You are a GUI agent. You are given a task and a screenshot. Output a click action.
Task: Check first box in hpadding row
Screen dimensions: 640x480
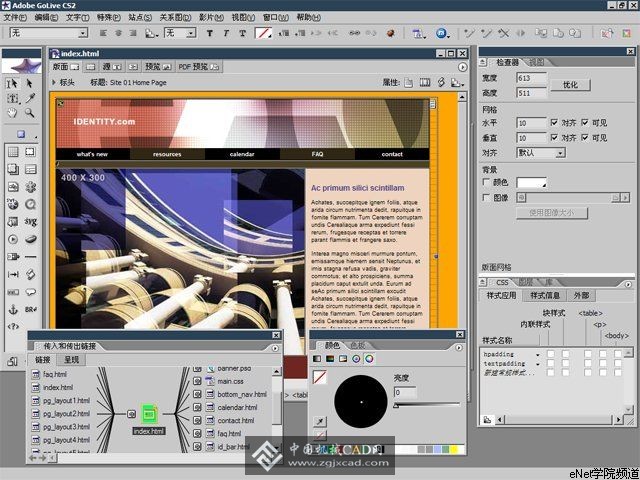(551, 354)
